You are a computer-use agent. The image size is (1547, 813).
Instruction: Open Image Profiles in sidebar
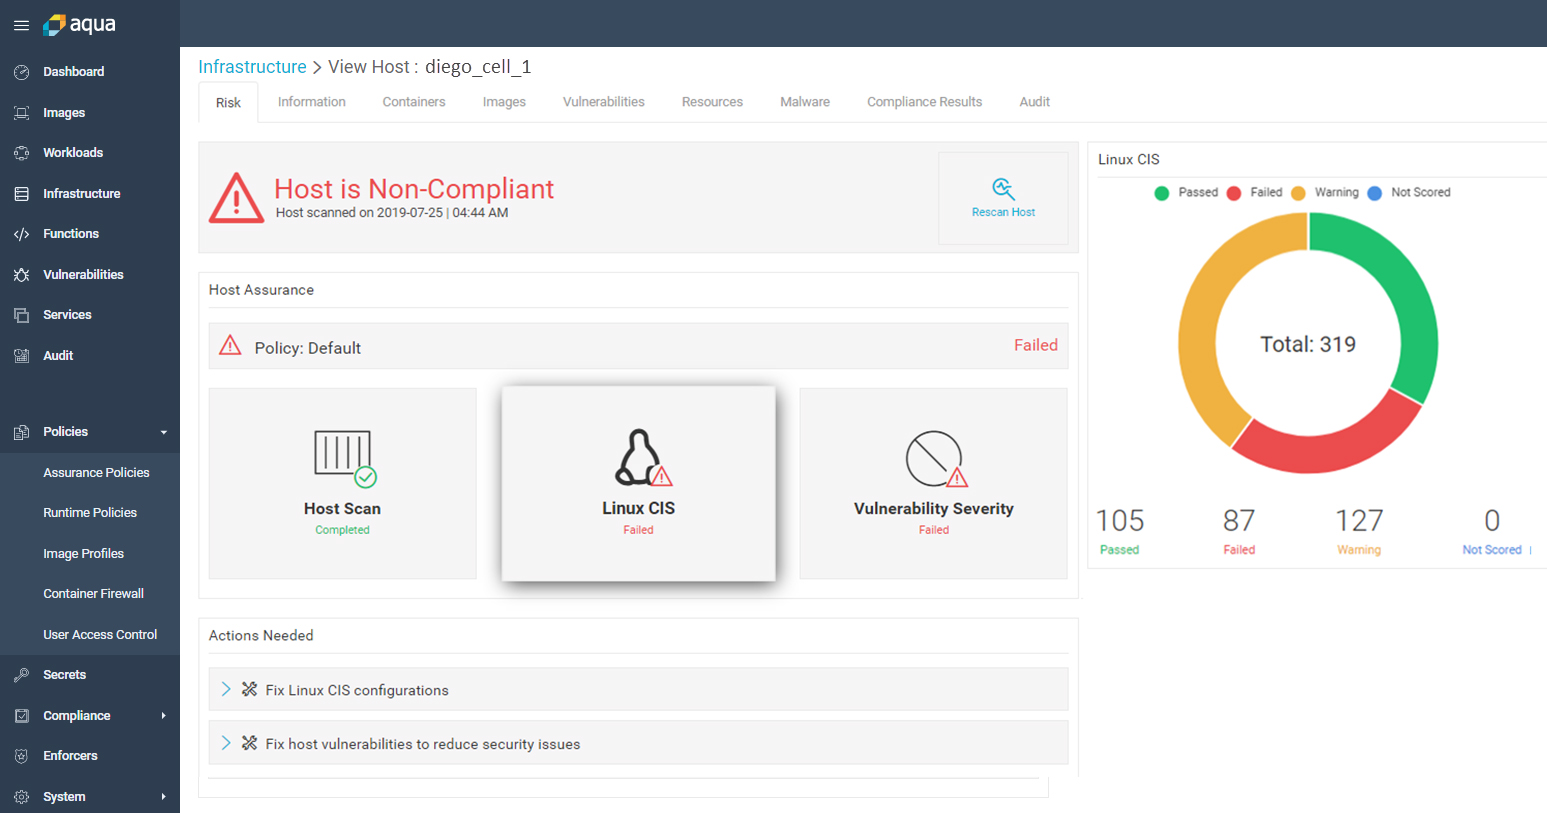pyautogui.click(x=83, y=554)
